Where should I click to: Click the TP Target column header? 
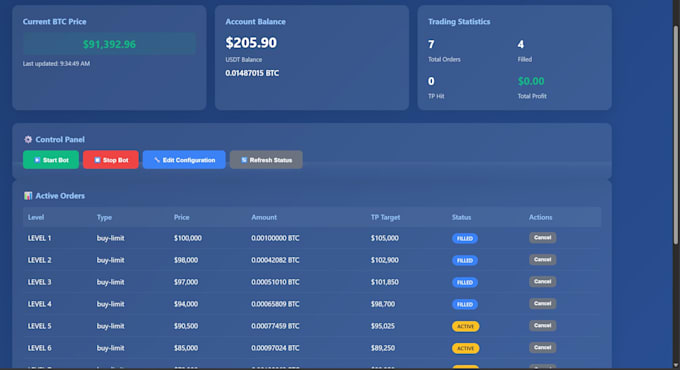(385, 217)
